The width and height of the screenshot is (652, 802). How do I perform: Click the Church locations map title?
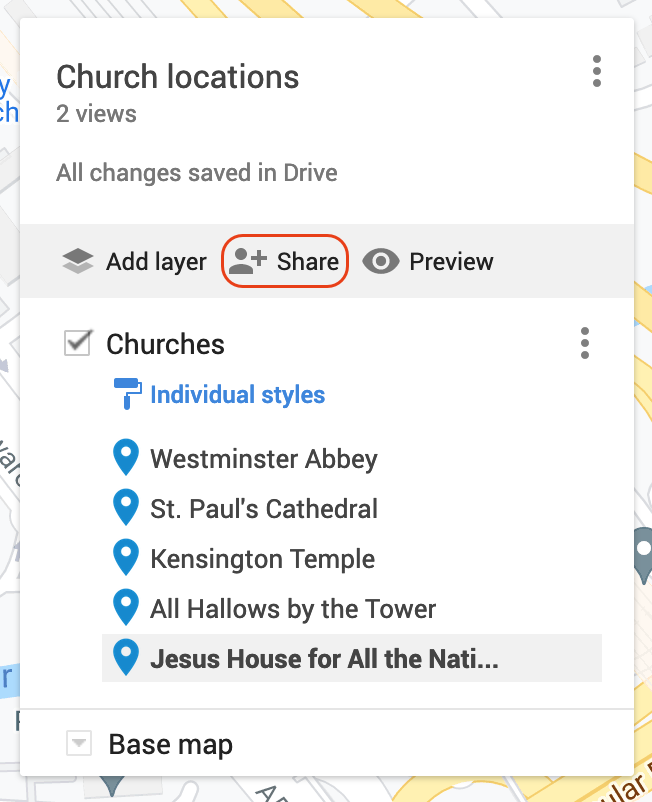pyautogui.click(x=177, y=77)
